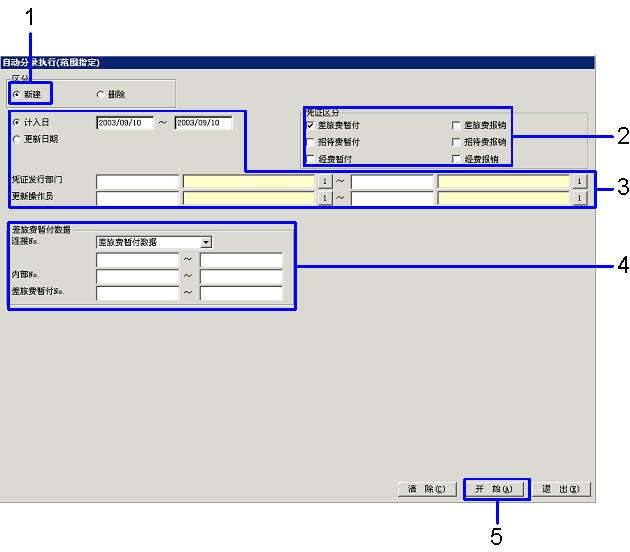Tick the 经费暂付 checkbox
Image resolution: width=630 pixels, height=552 pixels.
[x=310, y=159]
